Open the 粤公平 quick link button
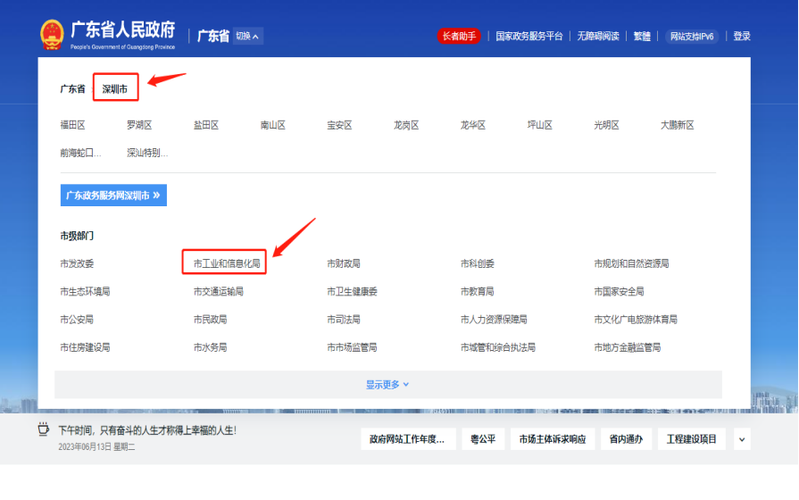The image size is (799, 500). point(482,439)
